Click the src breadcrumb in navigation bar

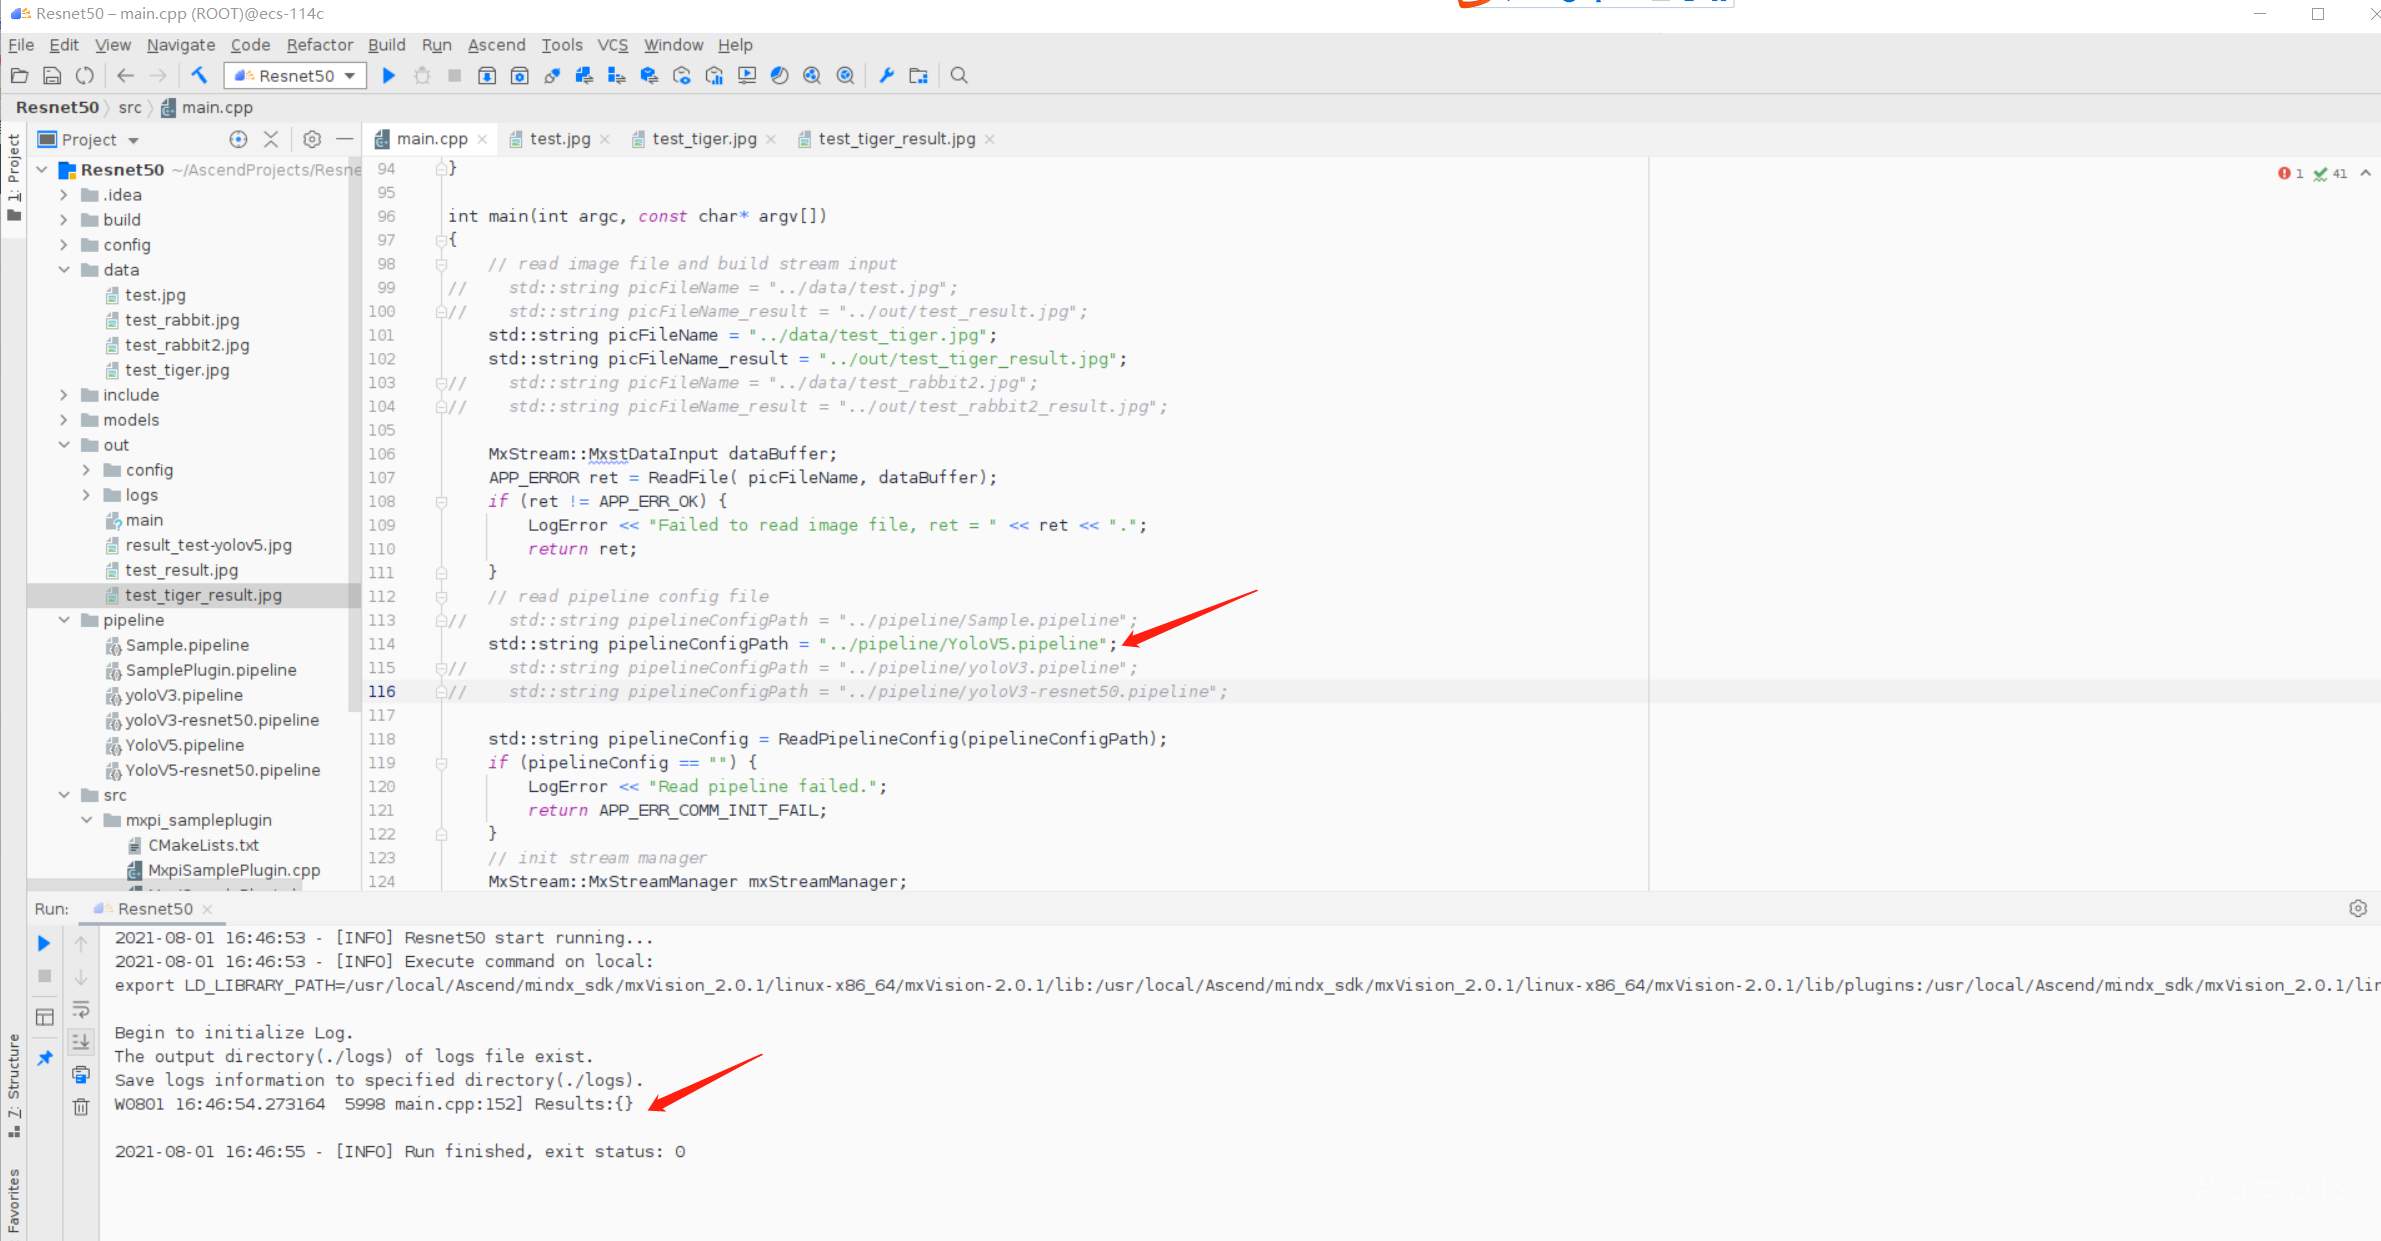tap(130, 107)
